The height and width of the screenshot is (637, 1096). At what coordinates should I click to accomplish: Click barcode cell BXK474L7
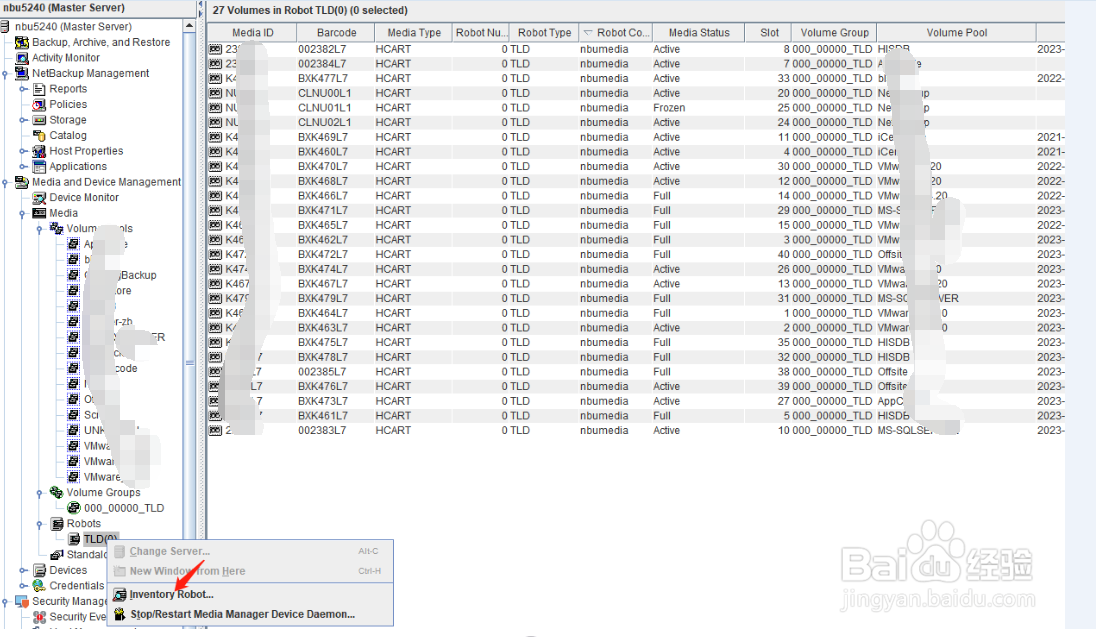[323, 269]
